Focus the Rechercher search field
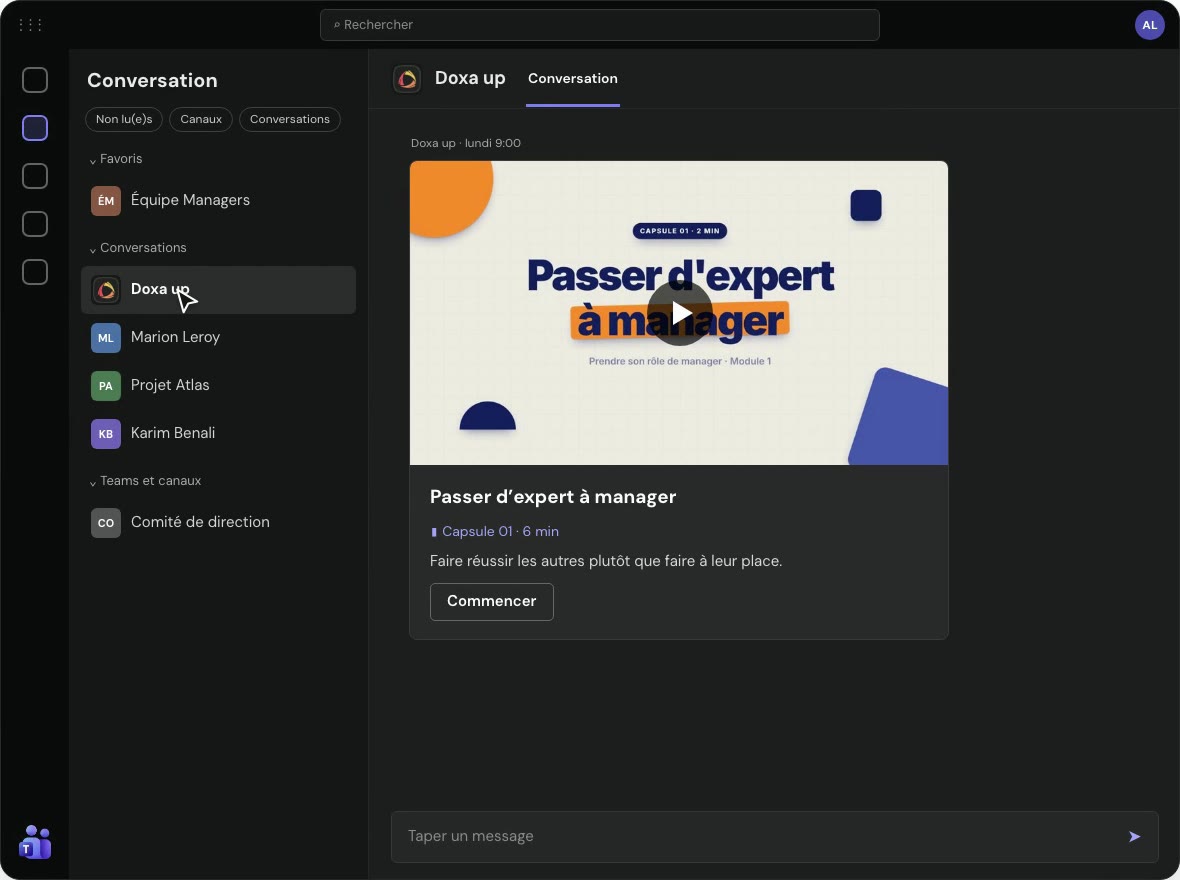This screenshot has height=880, width=1180. coord(600,25)
